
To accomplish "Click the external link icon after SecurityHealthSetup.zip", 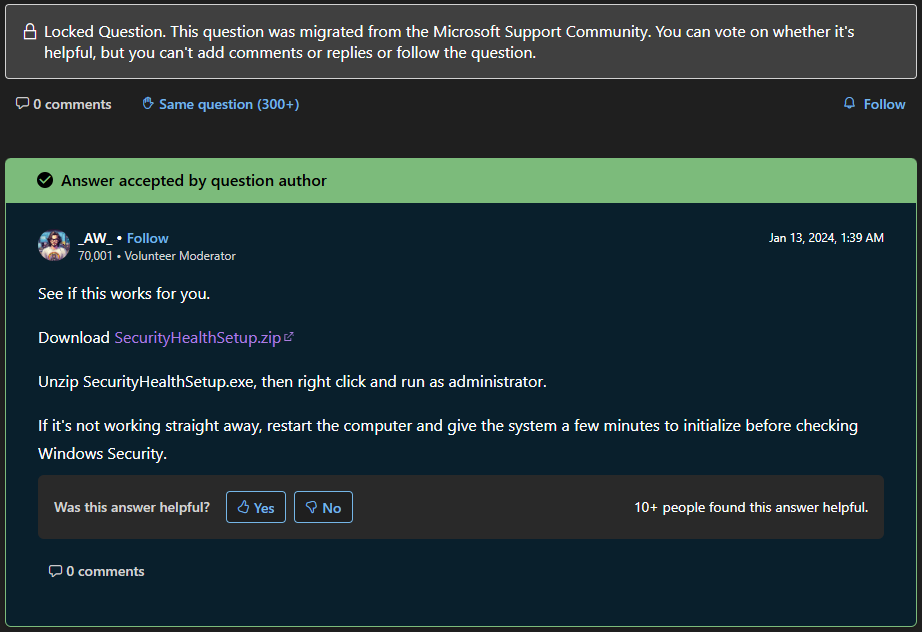I will point(289,337).
